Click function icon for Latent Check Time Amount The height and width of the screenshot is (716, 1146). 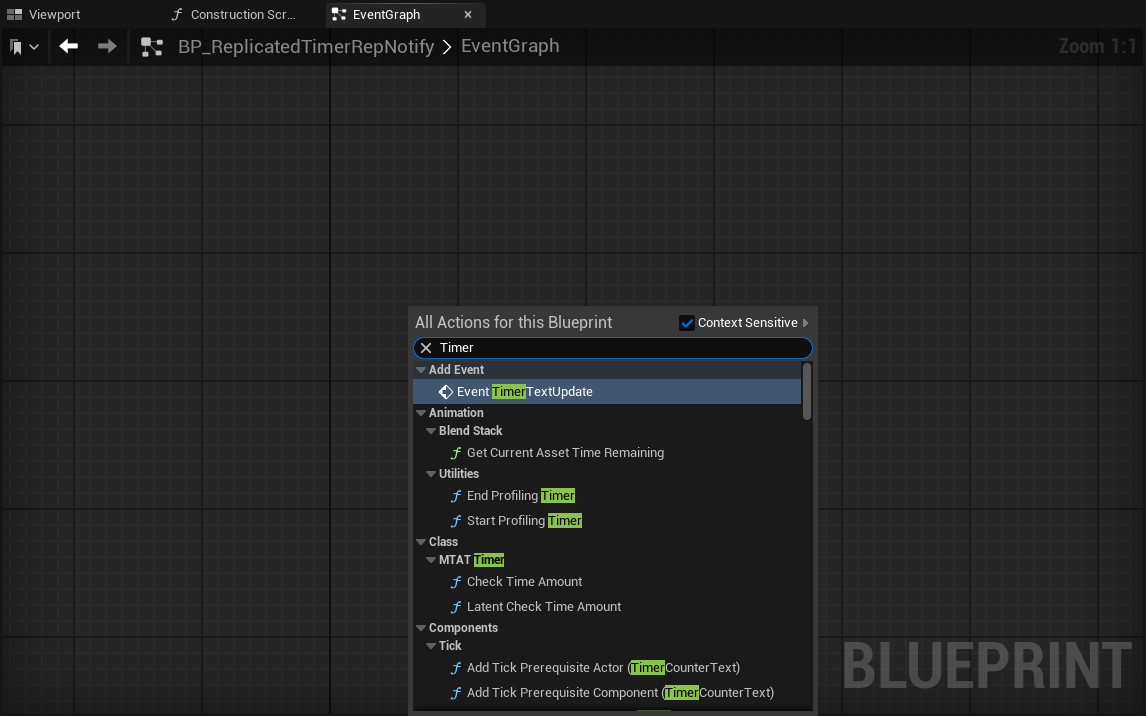456,607
